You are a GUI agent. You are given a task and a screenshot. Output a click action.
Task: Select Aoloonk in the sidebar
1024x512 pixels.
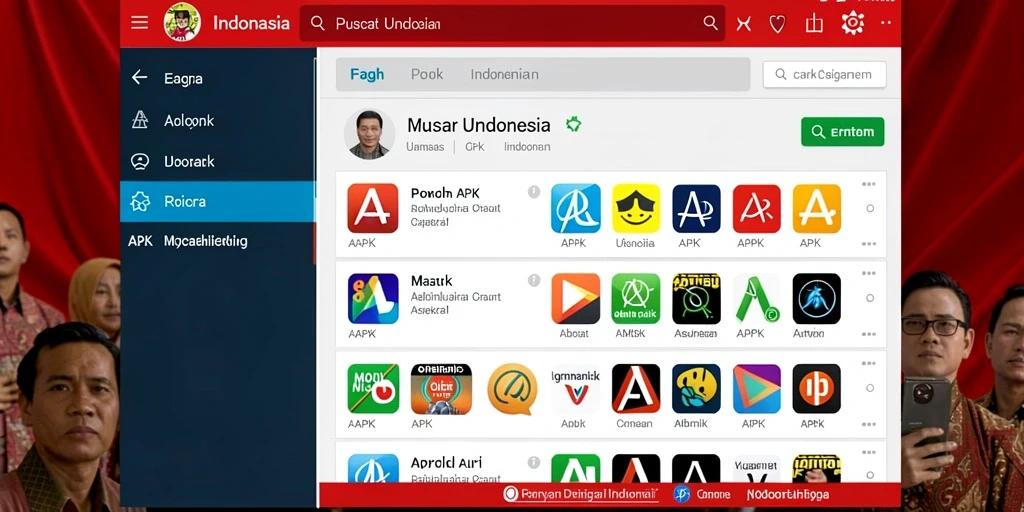click(x=217, y=120)
